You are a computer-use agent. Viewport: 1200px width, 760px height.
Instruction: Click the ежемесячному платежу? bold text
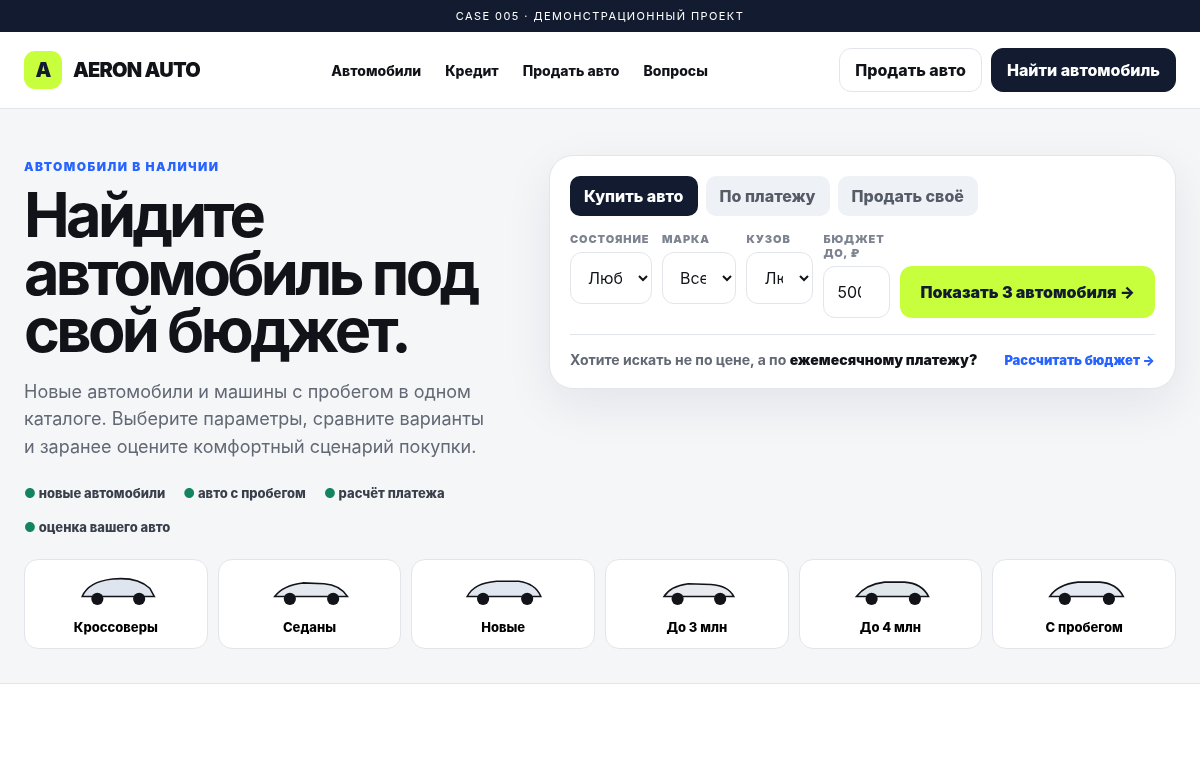pos(883,360)
